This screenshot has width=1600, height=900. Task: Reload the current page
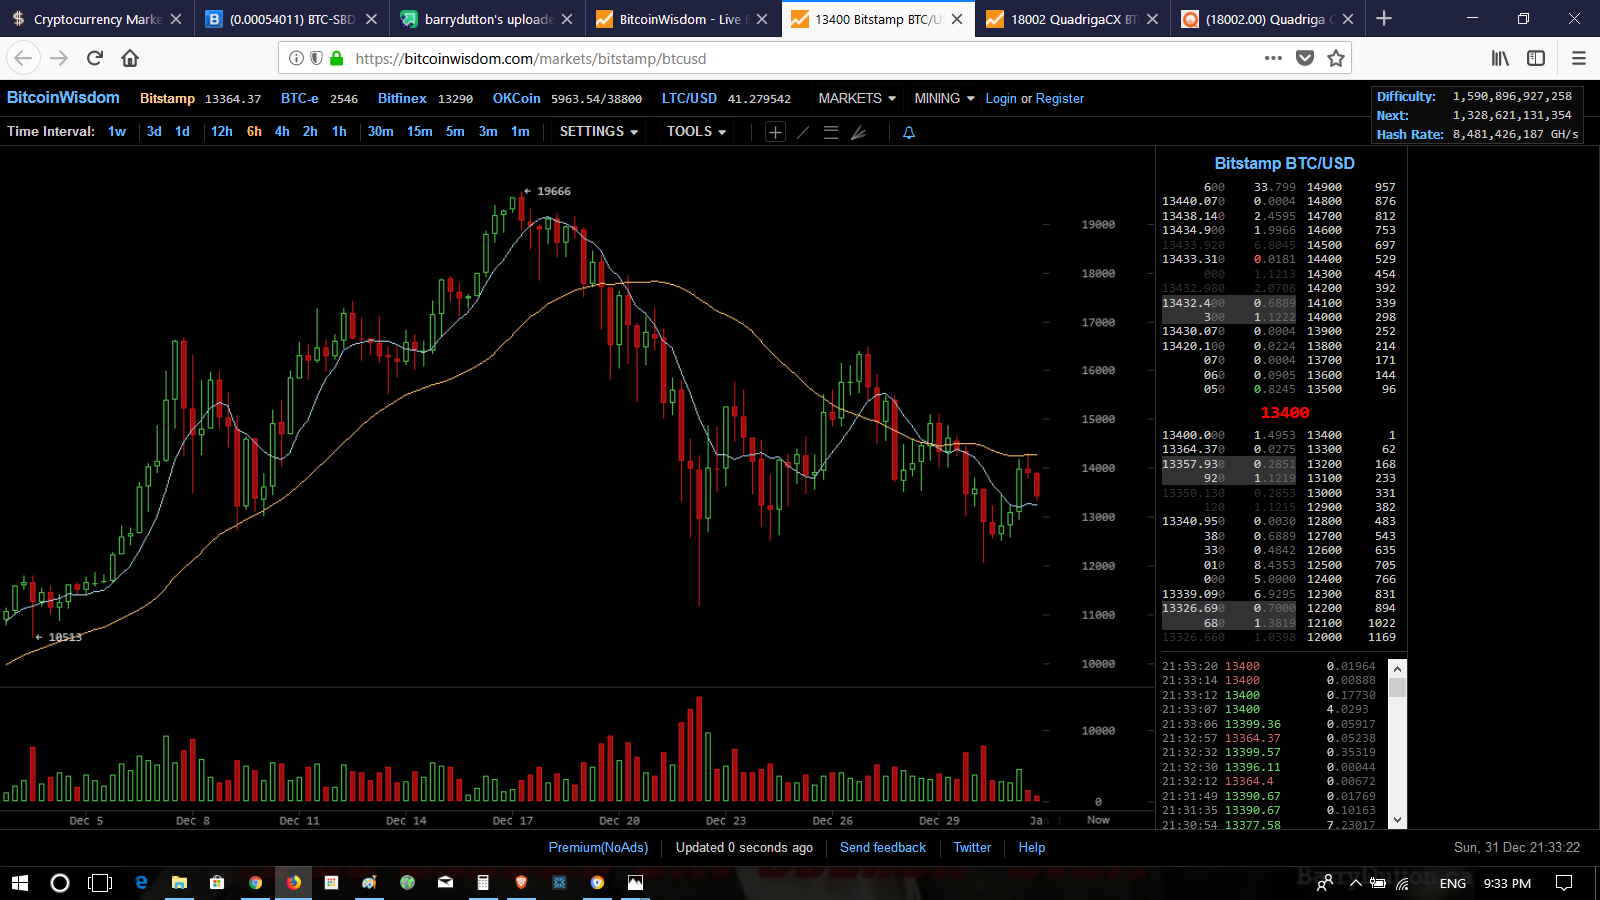95,58
